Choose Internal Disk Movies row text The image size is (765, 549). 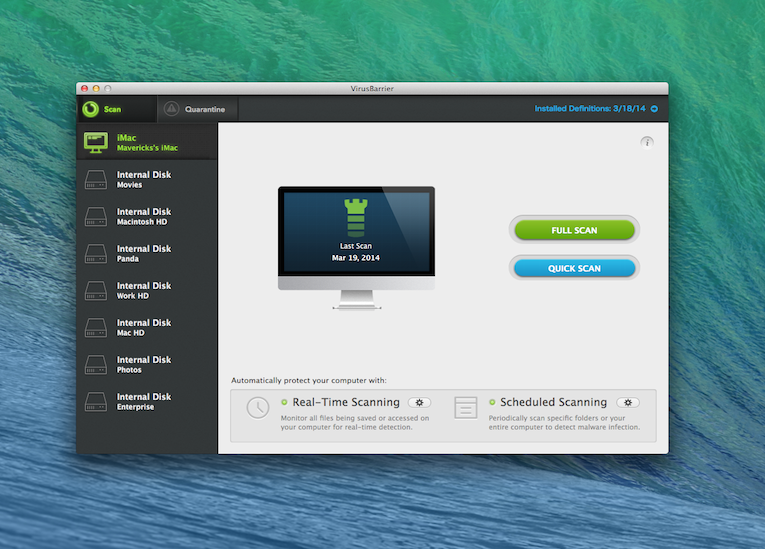(x=144, y=180)
